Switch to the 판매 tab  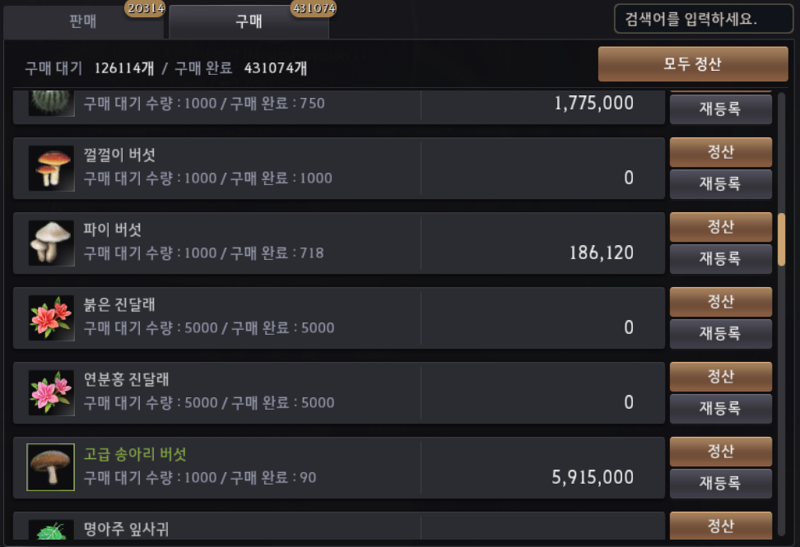pos(83,21)
